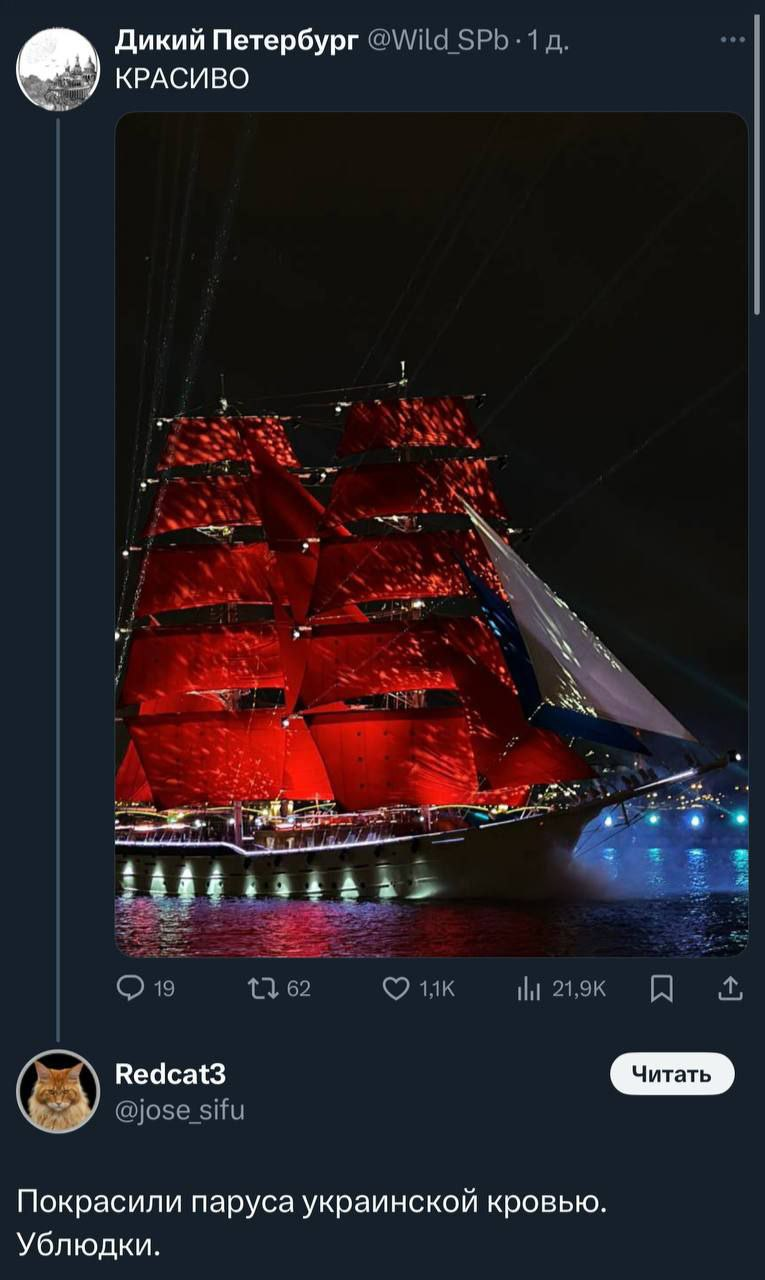Open the Дикий Петербург display name
Viewport: 765px width, 1280px height.
[x=237, y=42]
